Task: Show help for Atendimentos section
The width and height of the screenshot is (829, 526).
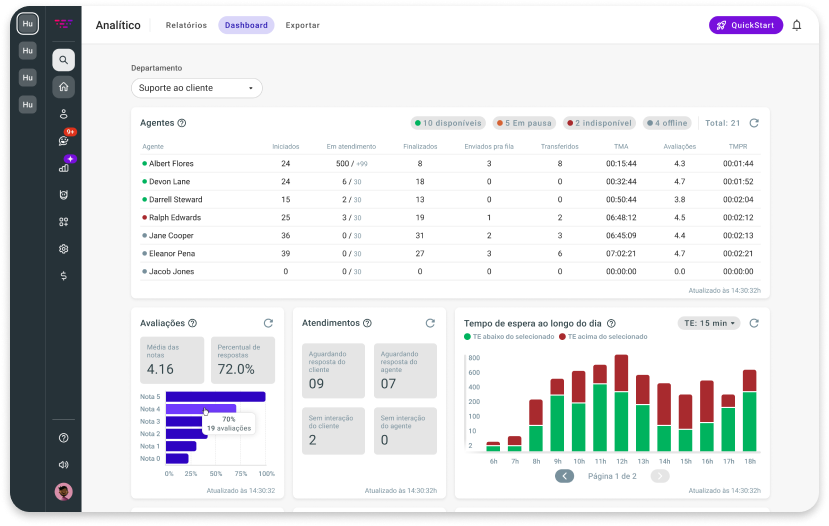Action: pyautogui.click(x=367, y=323)
